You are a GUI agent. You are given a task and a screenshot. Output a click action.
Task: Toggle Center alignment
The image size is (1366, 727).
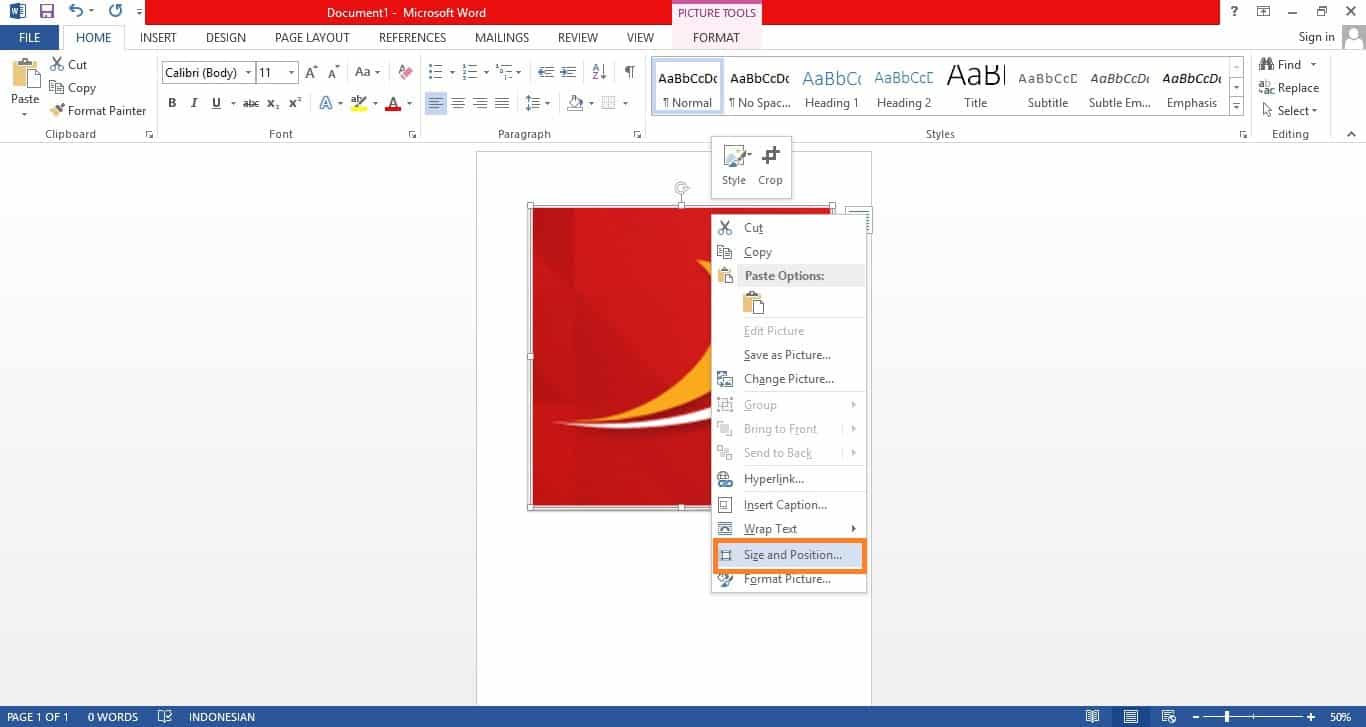(458, 103)
